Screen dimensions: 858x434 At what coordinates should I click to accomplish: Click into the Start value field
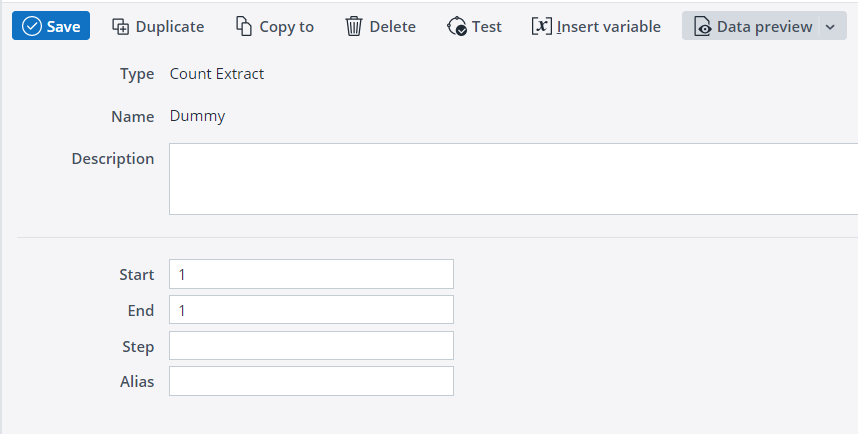click(x=311, y=274)
